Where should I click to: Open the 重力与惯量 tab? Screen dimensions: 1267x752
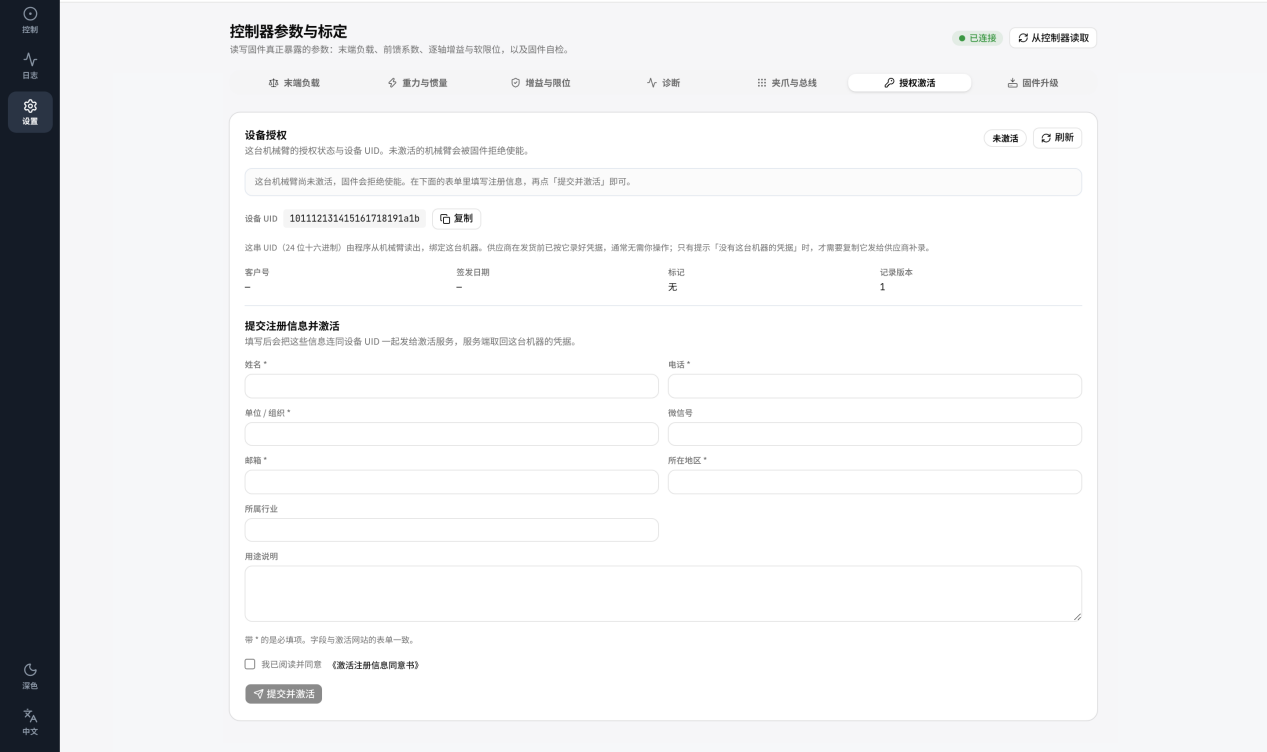point(417,83)
